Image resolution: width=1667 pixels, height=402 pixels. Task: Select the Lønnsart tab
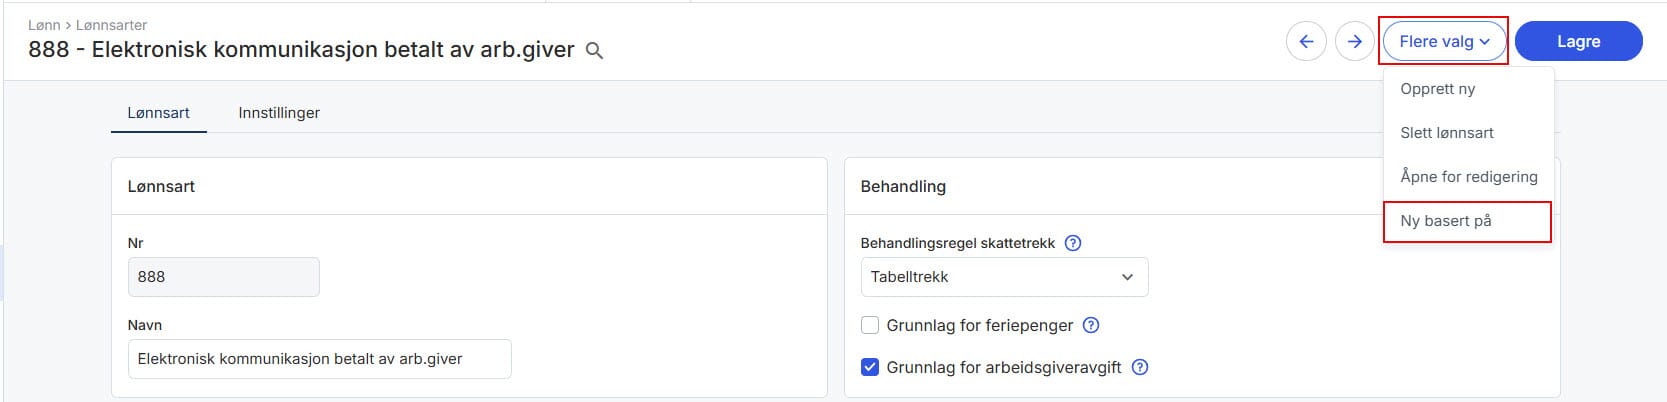coord(158,113)
